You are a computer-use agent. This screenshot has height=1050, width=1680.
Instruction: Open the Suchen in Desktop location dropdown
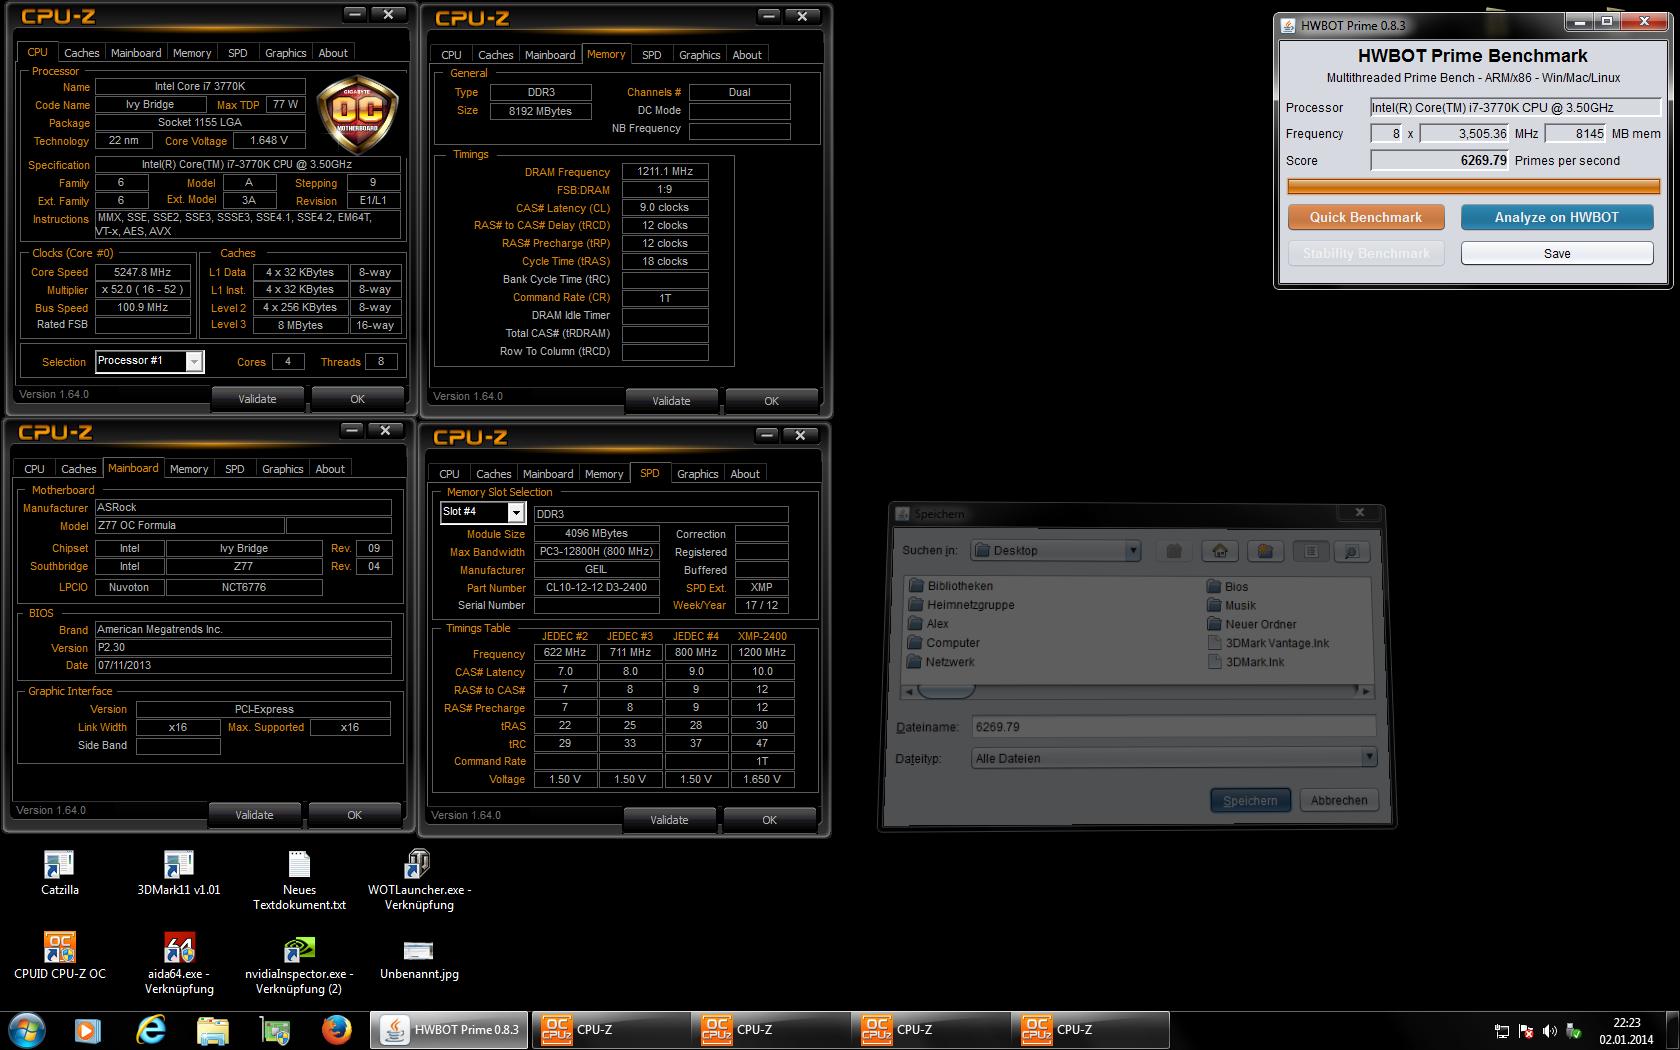coord(1132,551)
